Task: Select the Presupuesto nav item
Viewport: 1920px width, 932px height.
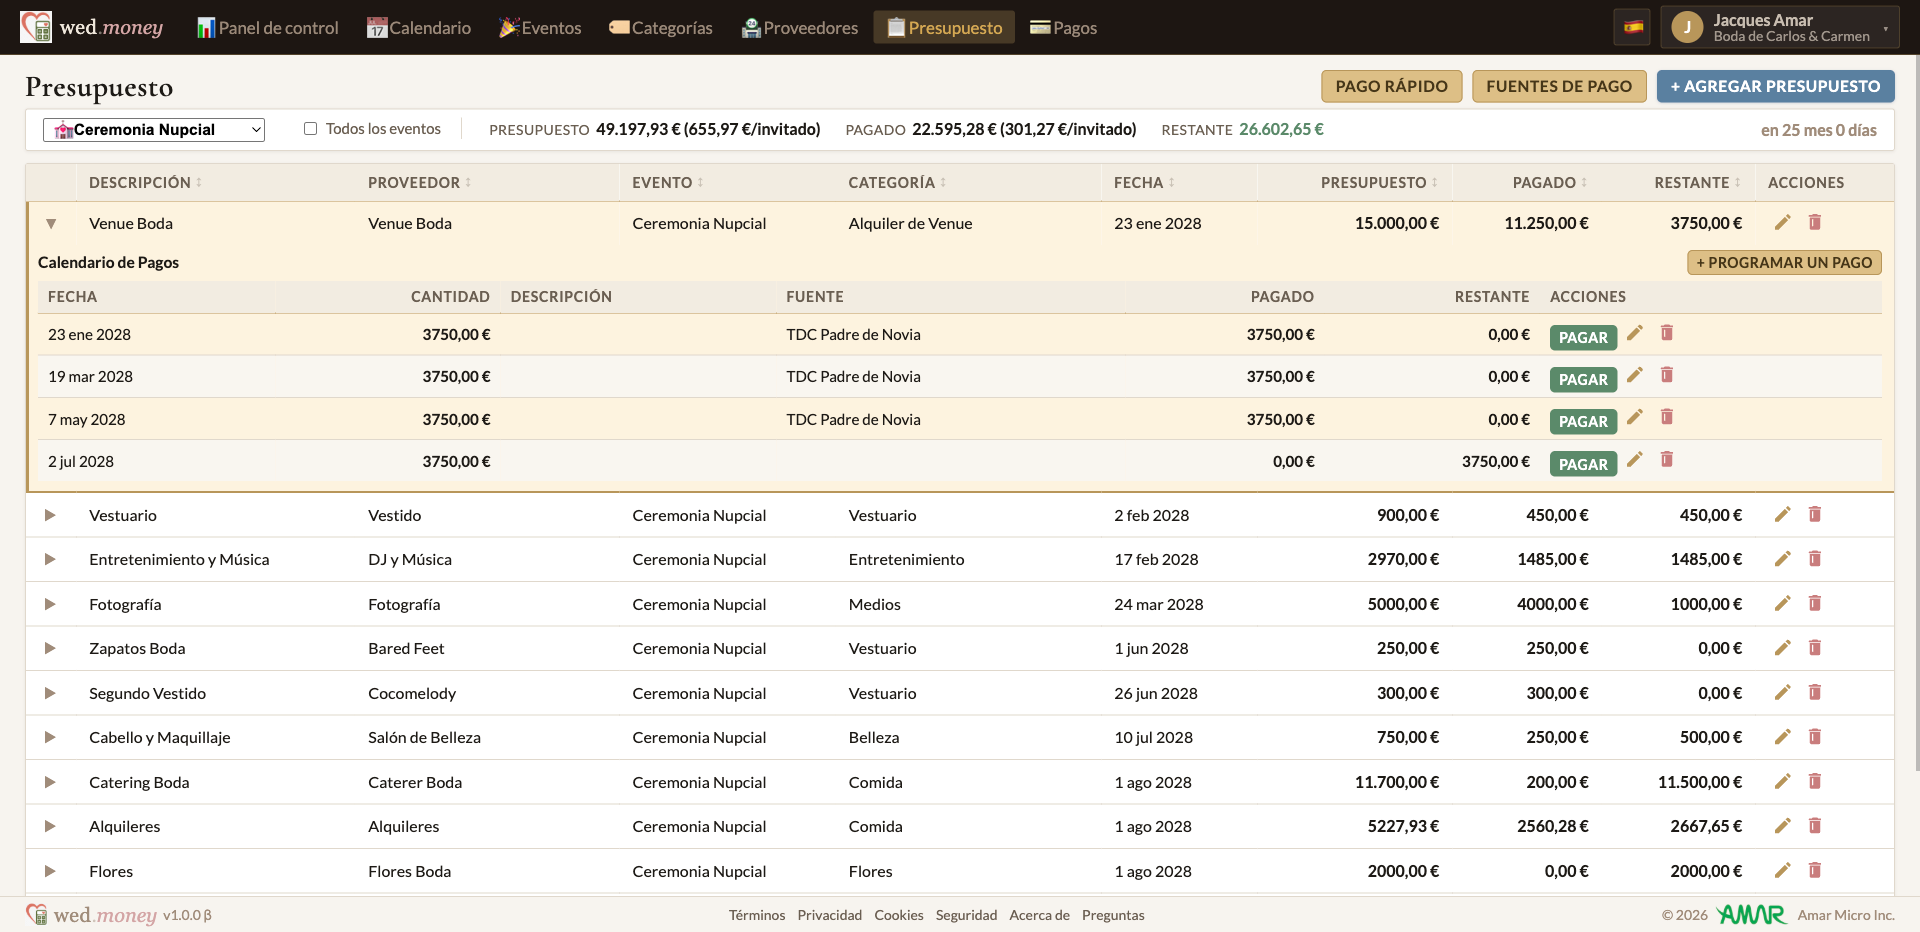Action: click(x=944, y=27)
